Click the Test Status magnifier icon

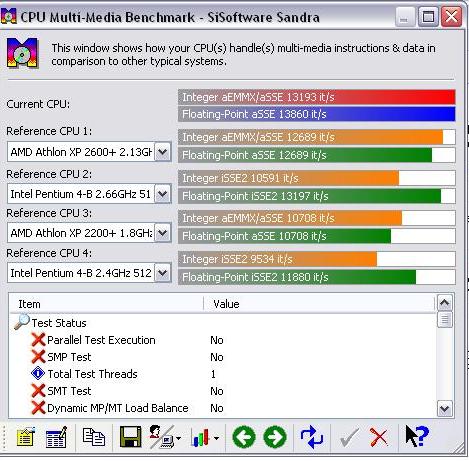pos(22,322)
